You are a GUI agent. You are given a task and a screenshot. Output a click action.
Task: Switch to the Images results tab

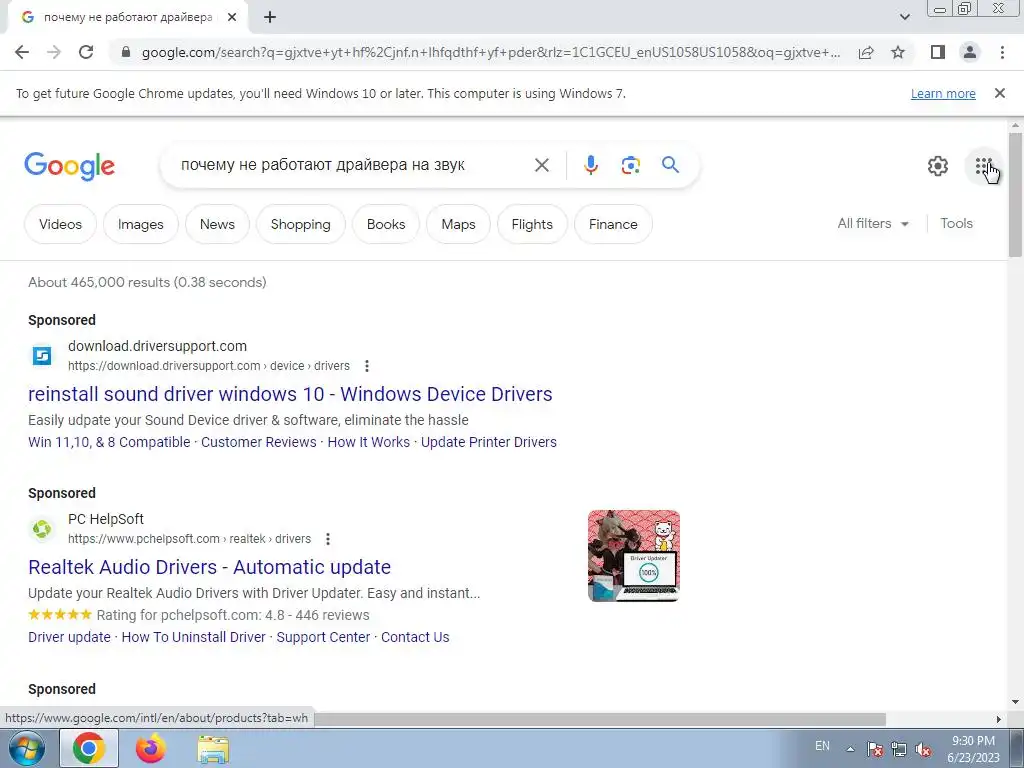pyautogui.click(x=140, y=224)
